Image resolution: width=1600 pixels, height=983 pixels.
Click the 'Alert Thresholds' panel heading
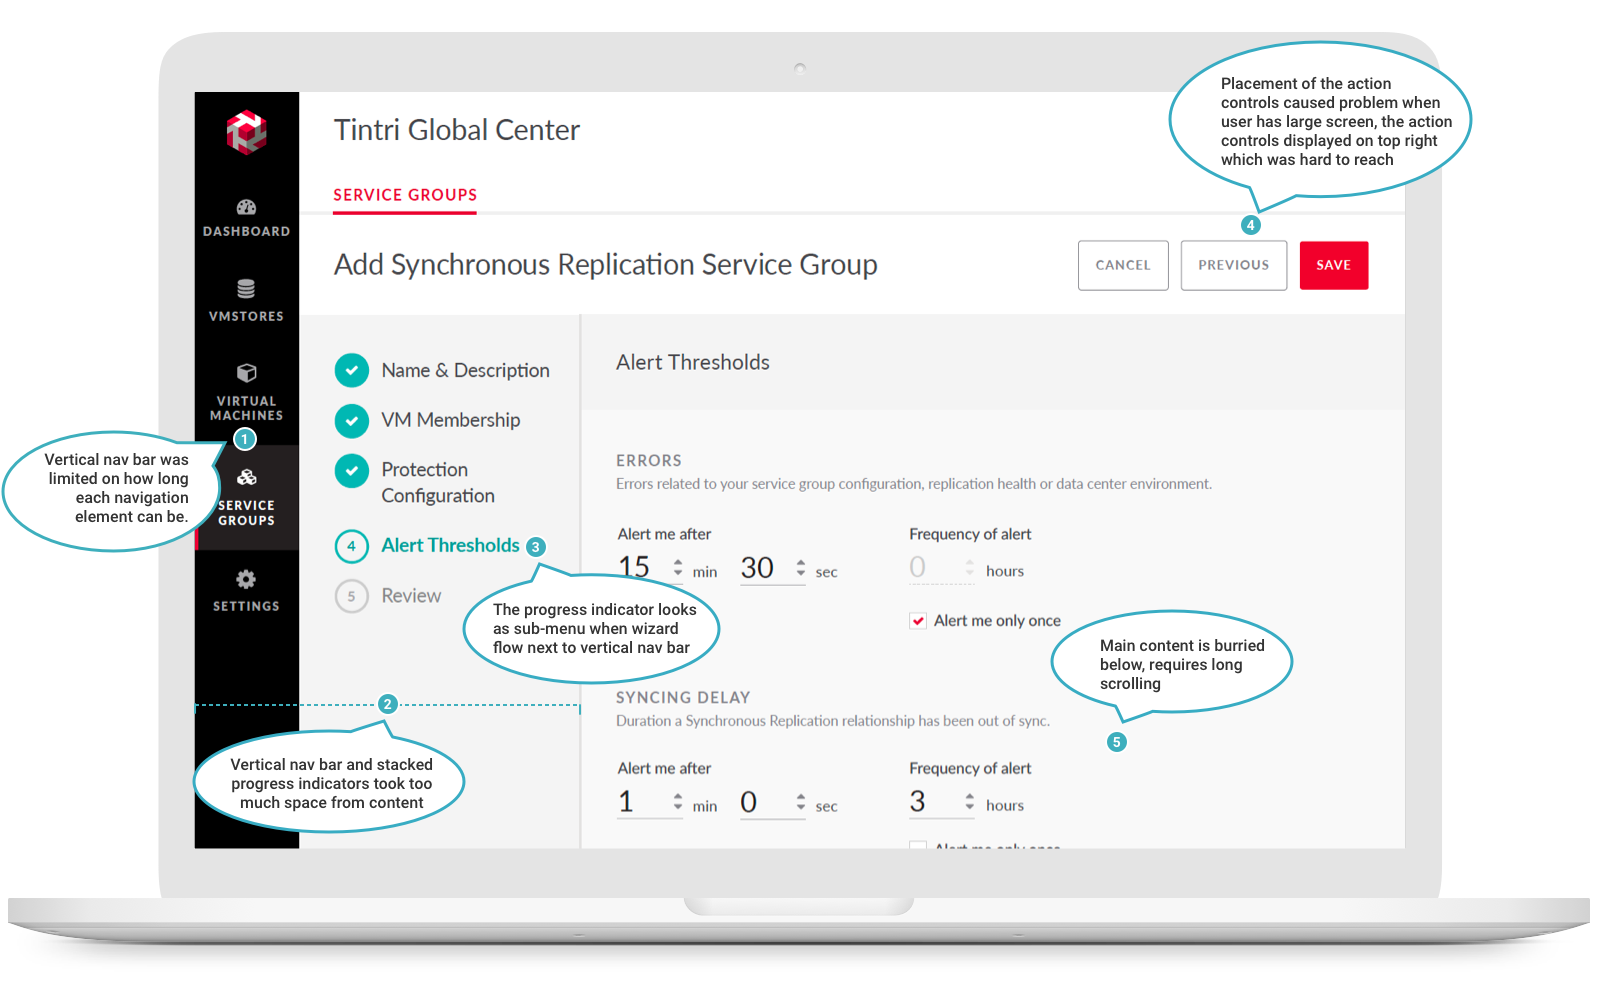[693, 362]
